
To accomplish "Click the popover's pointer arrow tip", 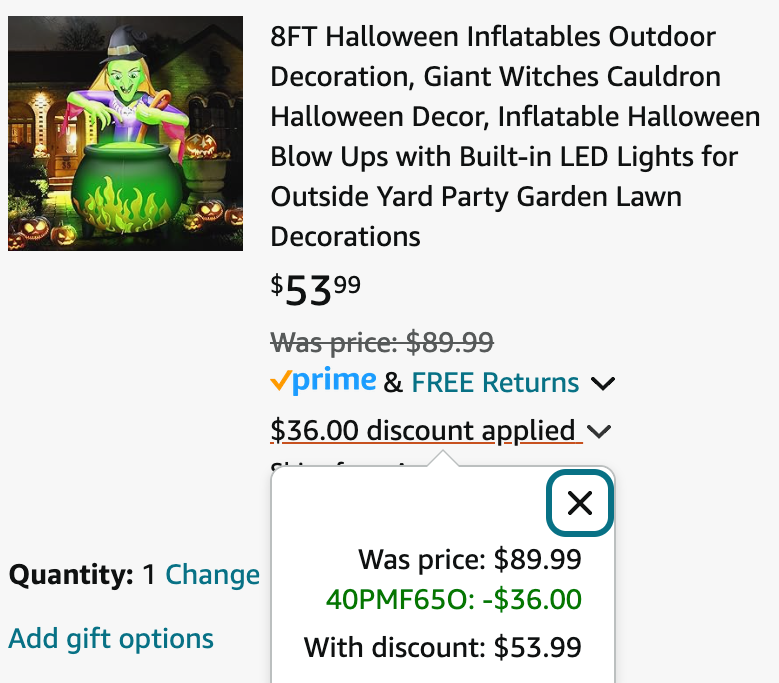I will point(443,457).
